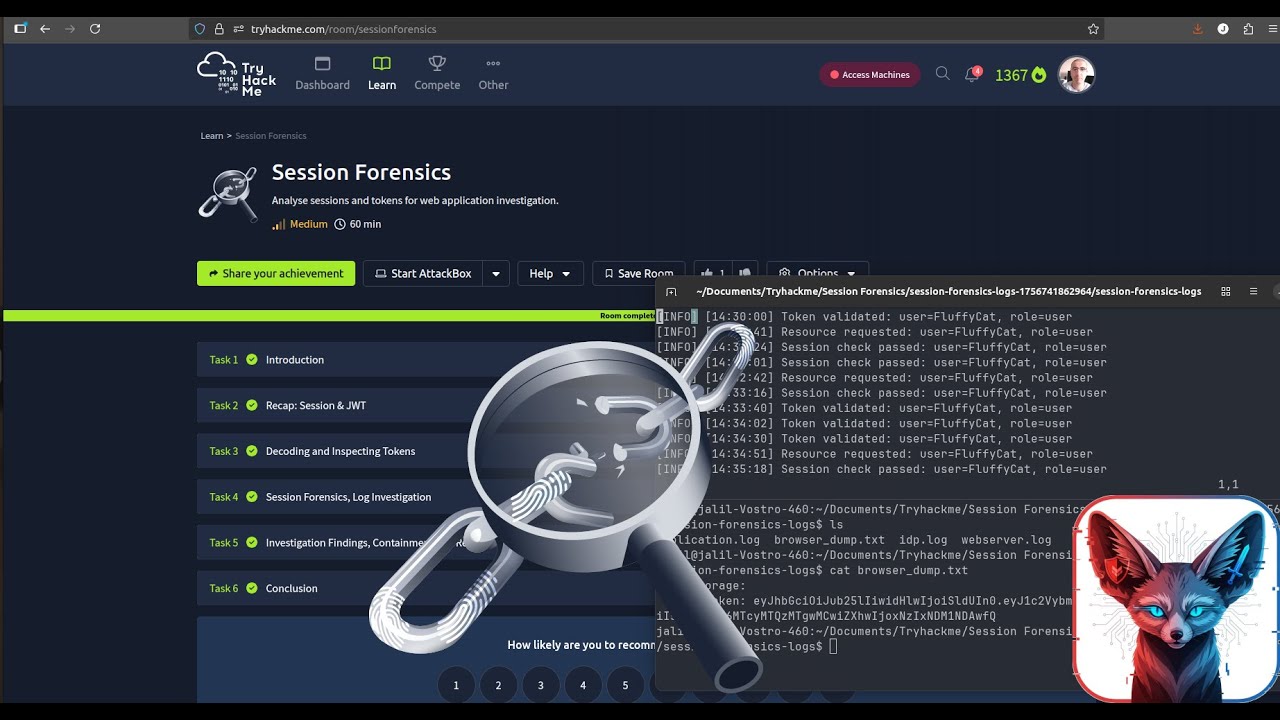The image size is (1280, 720).
Task: Click the browser back arrow
Action: click(x=45, y=29)
